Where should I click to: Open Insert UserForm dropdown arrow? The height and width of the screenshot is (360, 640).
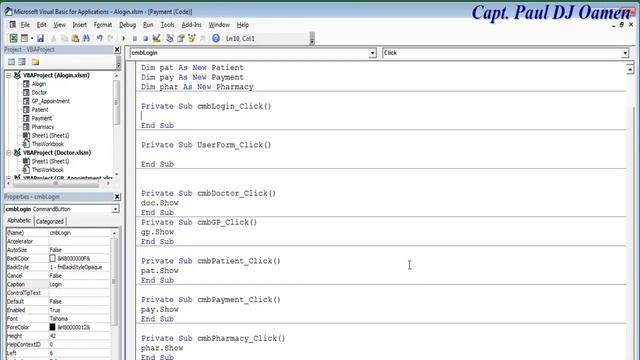(31, 38)
